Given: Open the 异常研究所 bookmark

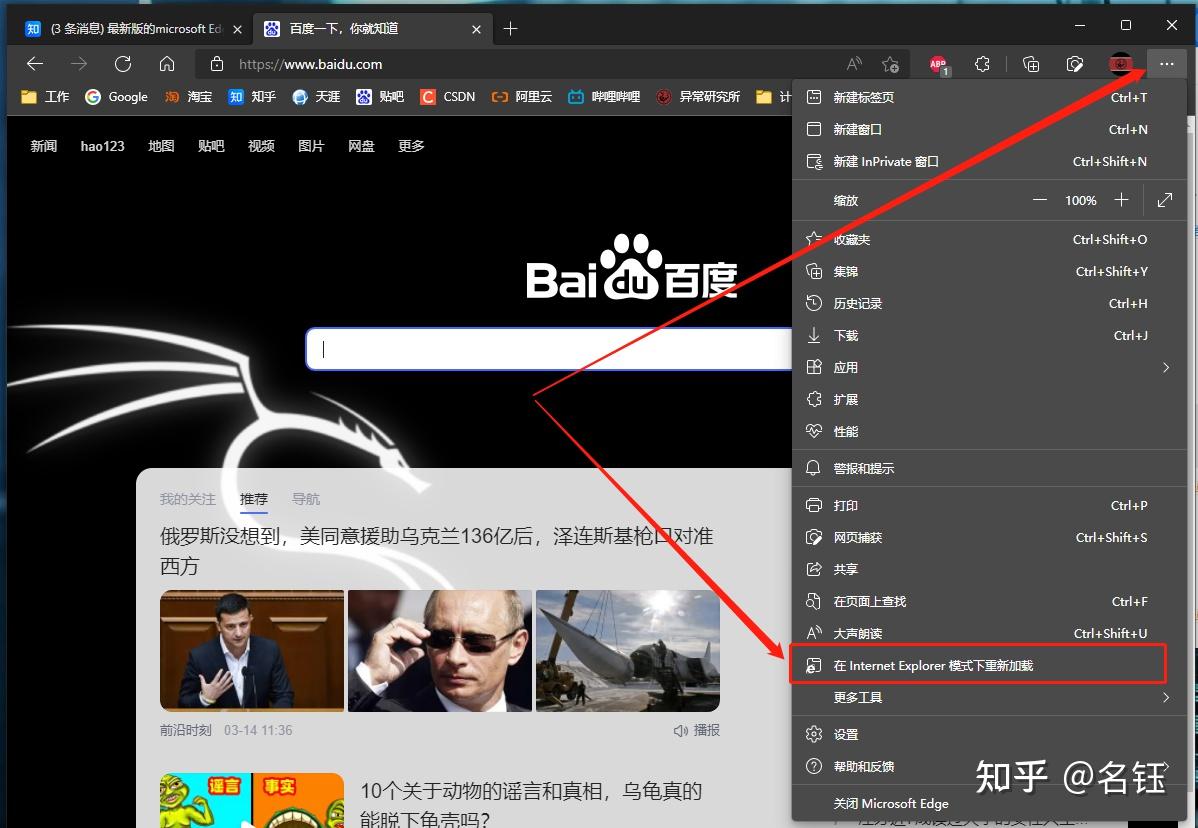Looking at the screenshot, I should coord(698,96).
